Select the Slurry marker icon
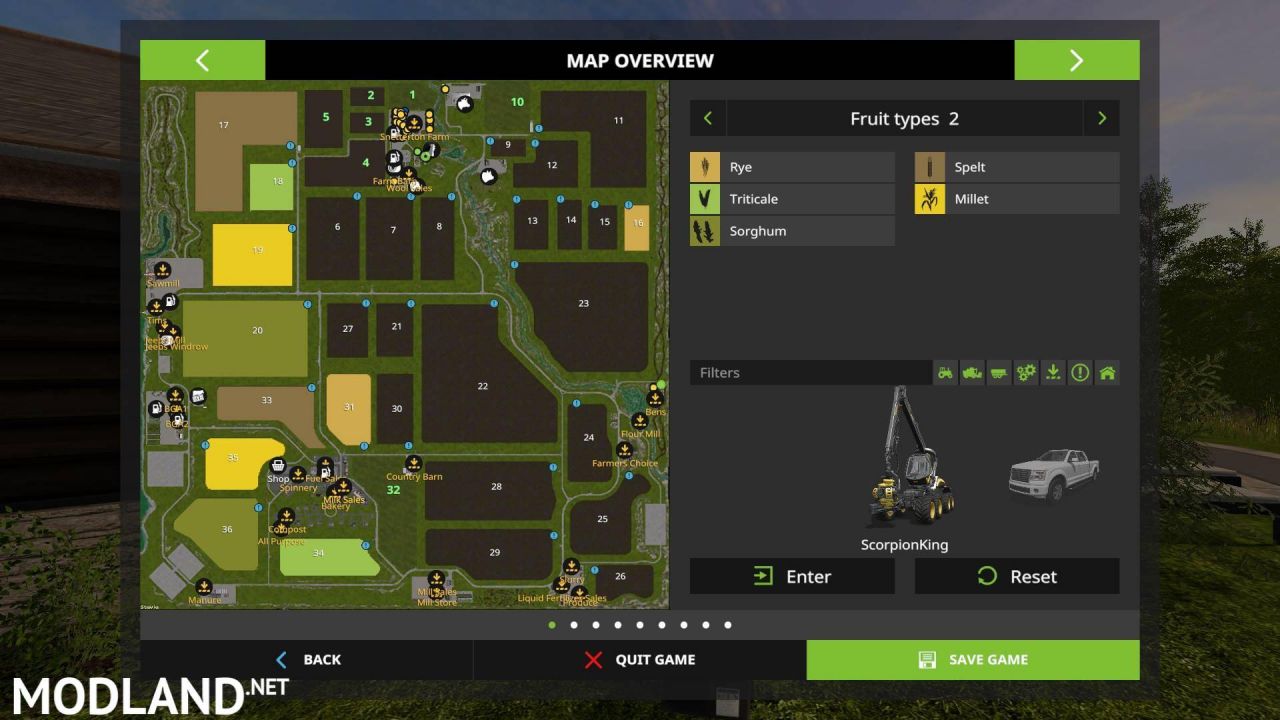Viewport: 1280px width, 720px height. click(x=572, y=567)
